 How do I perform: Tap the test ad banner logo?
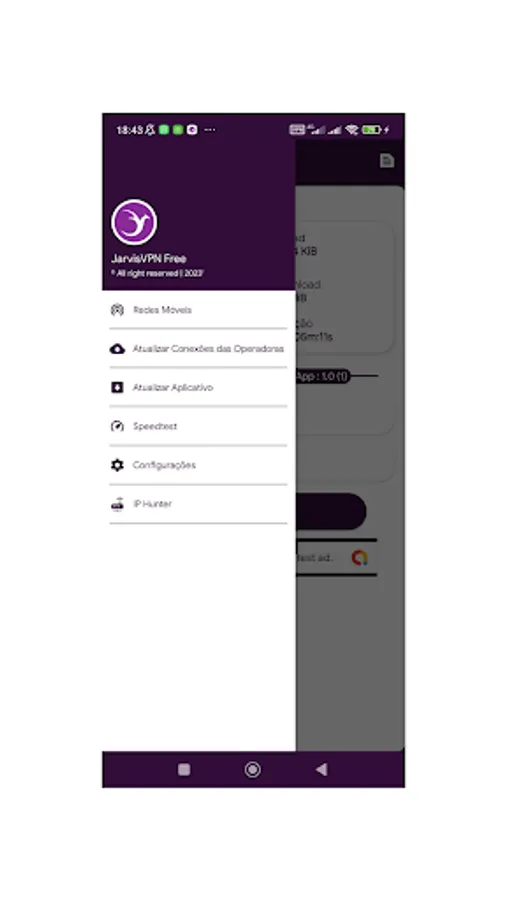tap(360, 557)
